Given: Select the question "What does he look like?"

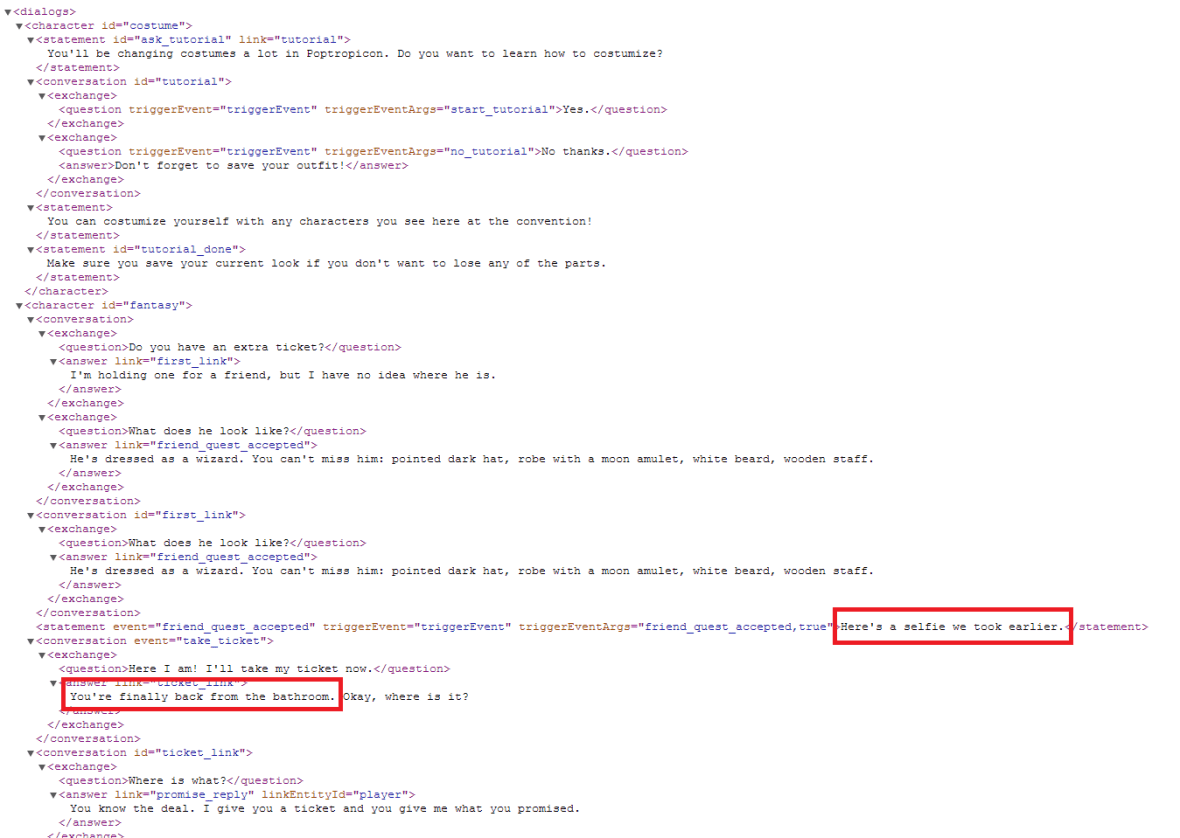Looking at the screenshot, I should 210,431.
